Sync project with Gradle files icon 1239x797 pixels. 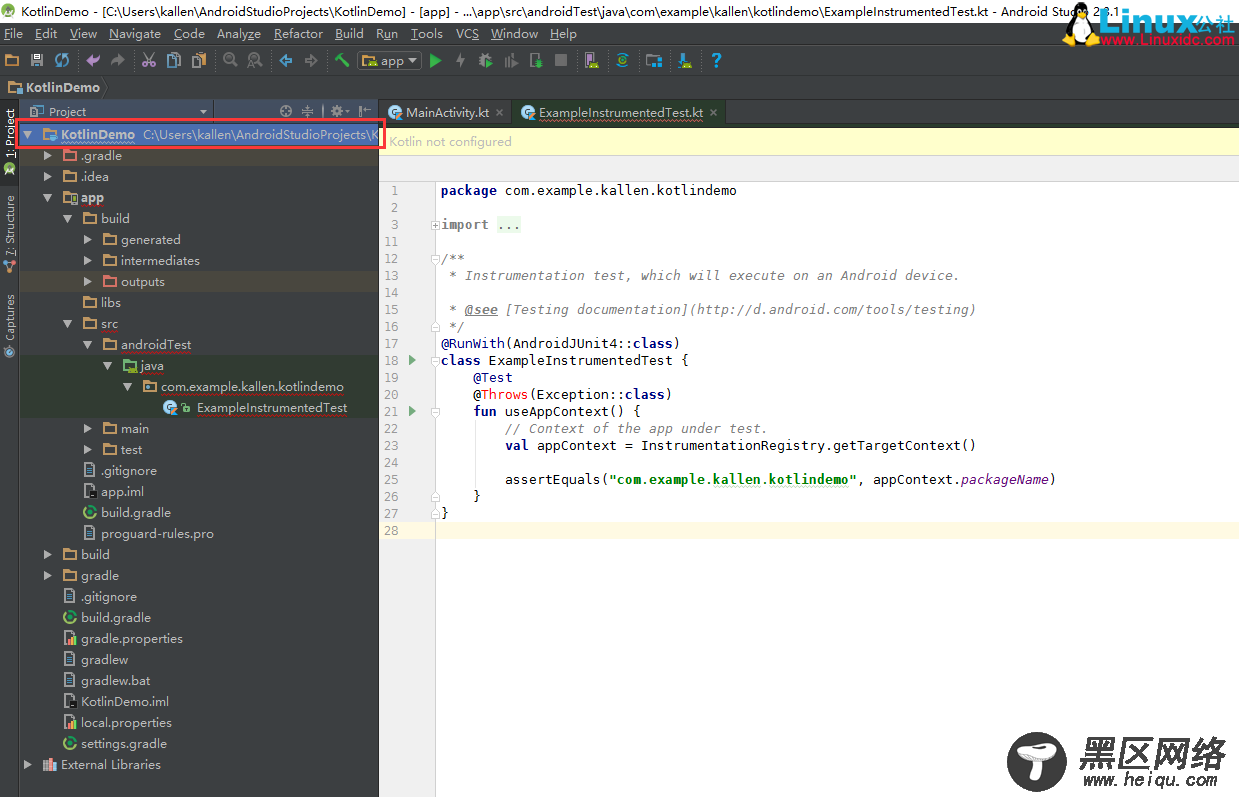pos(622,61)
